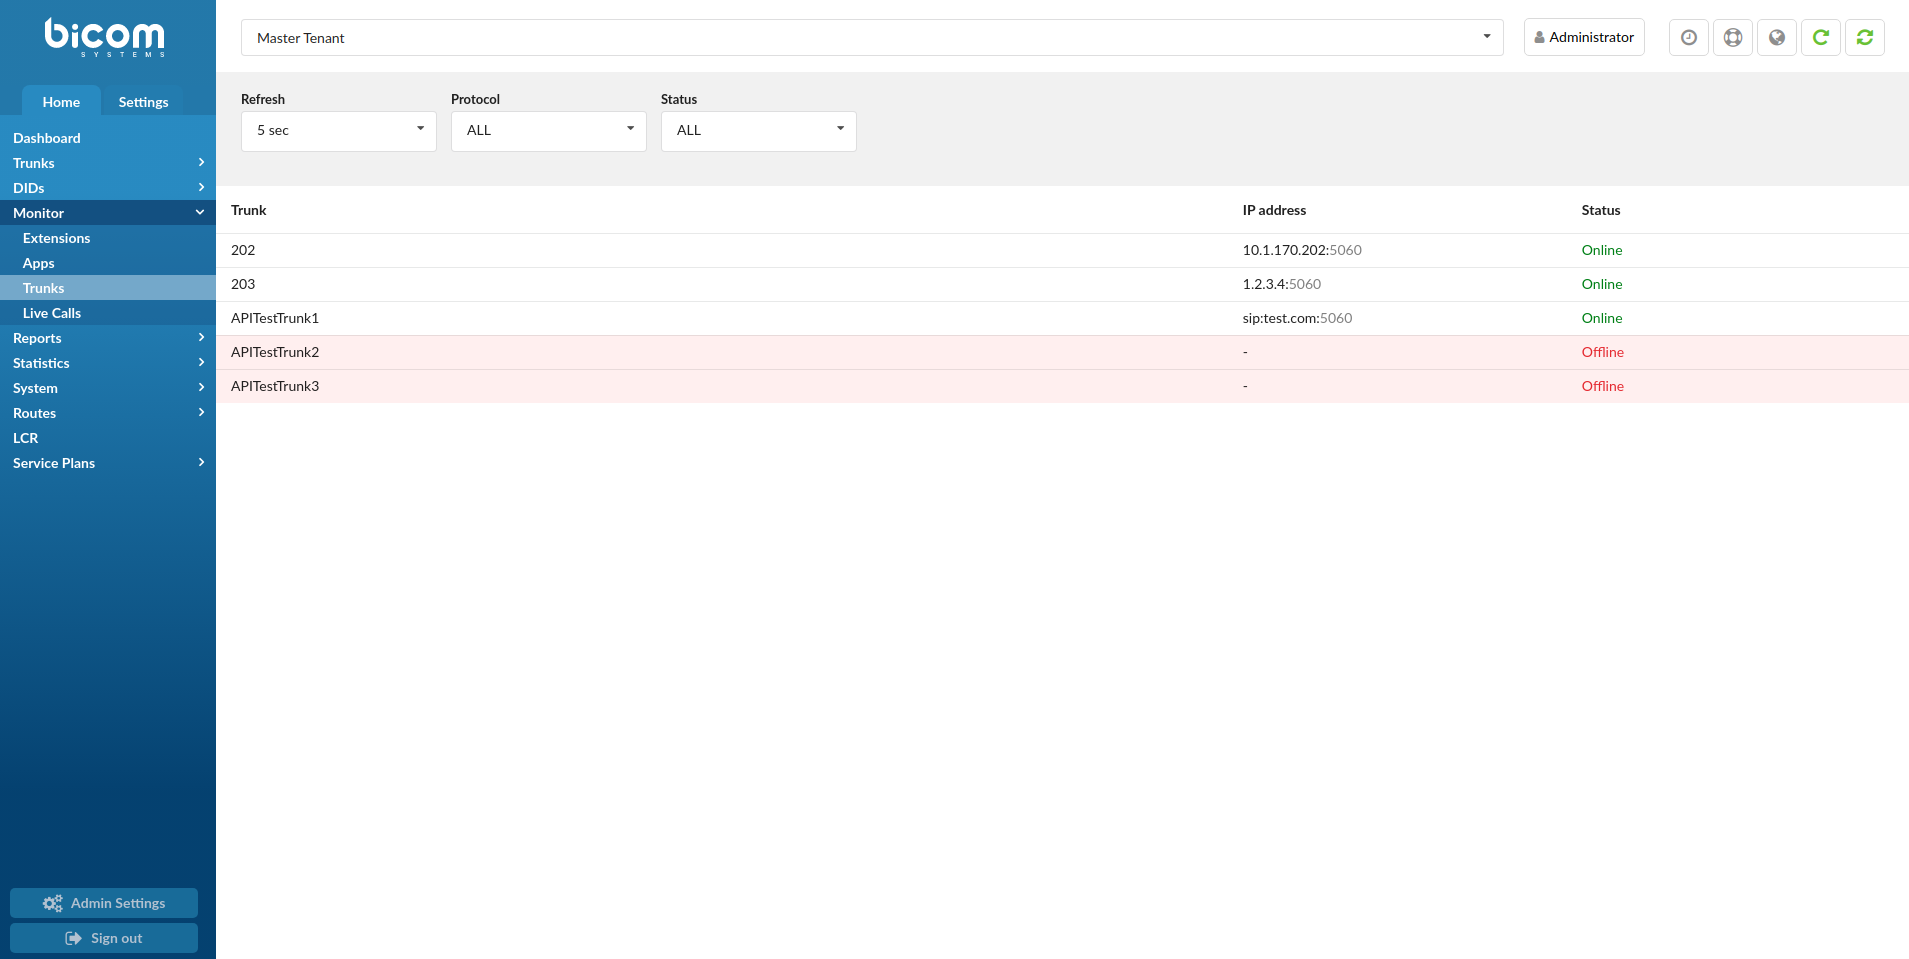Image resolution: width=1909 pixels, height=959 pixels.
Task: Open the Protocol filter dropdown
Action: click(x=549, y=131)
